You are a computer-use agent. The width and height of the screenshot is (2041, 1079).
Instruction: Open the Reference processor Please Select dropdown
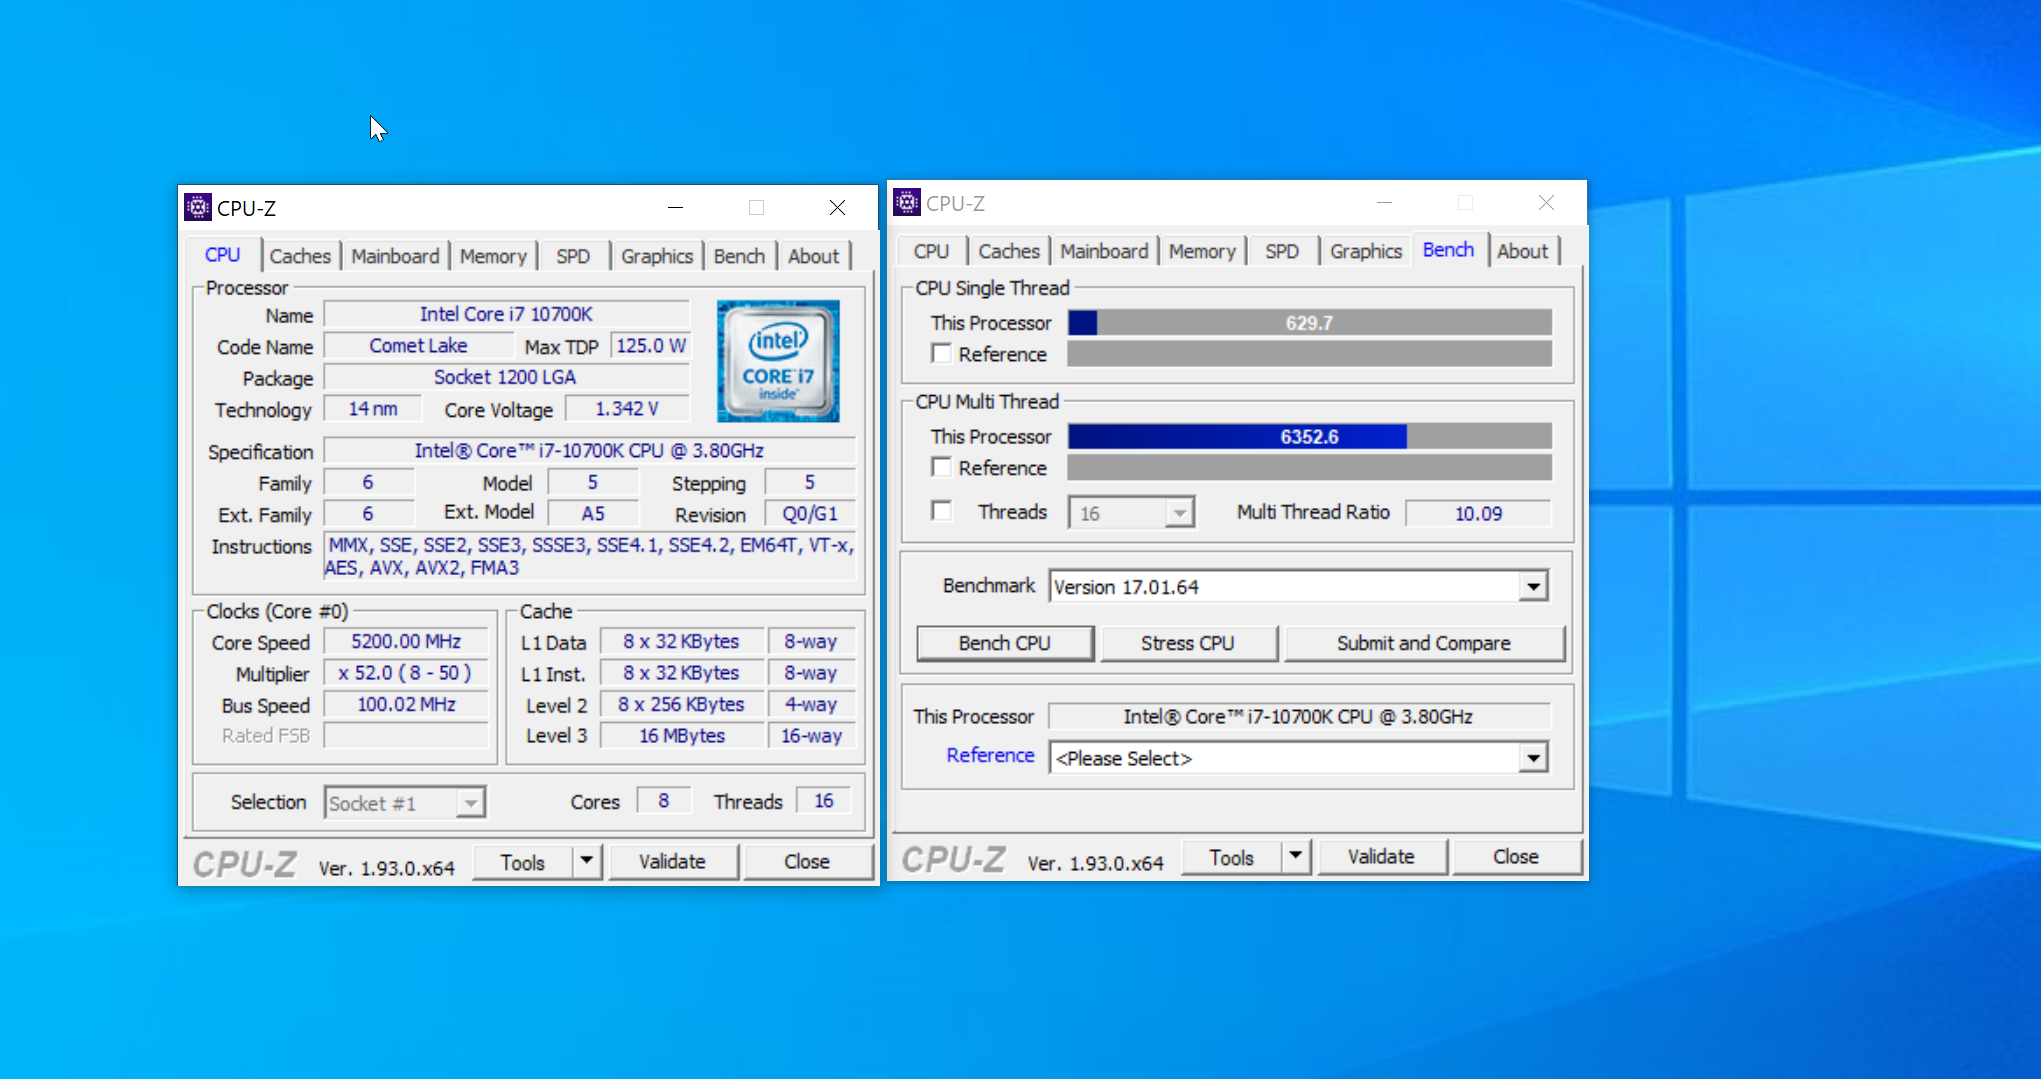[1532, 758]
